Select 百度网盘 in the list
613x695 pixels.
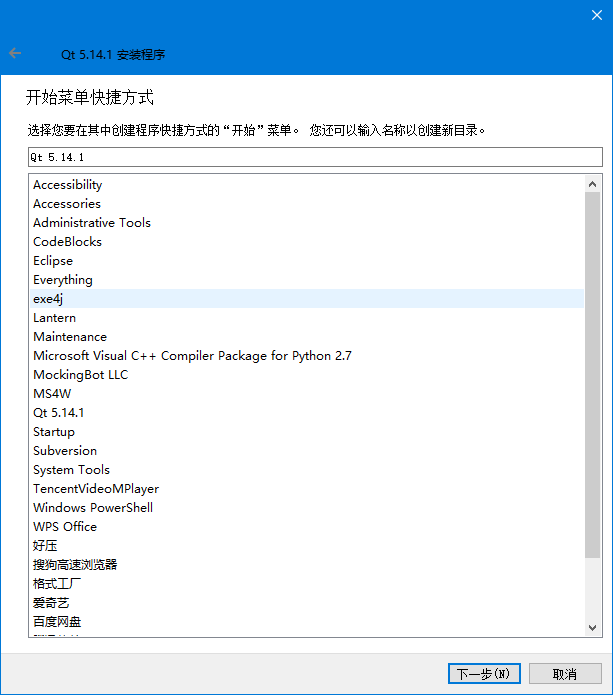(x=307, y=622)
